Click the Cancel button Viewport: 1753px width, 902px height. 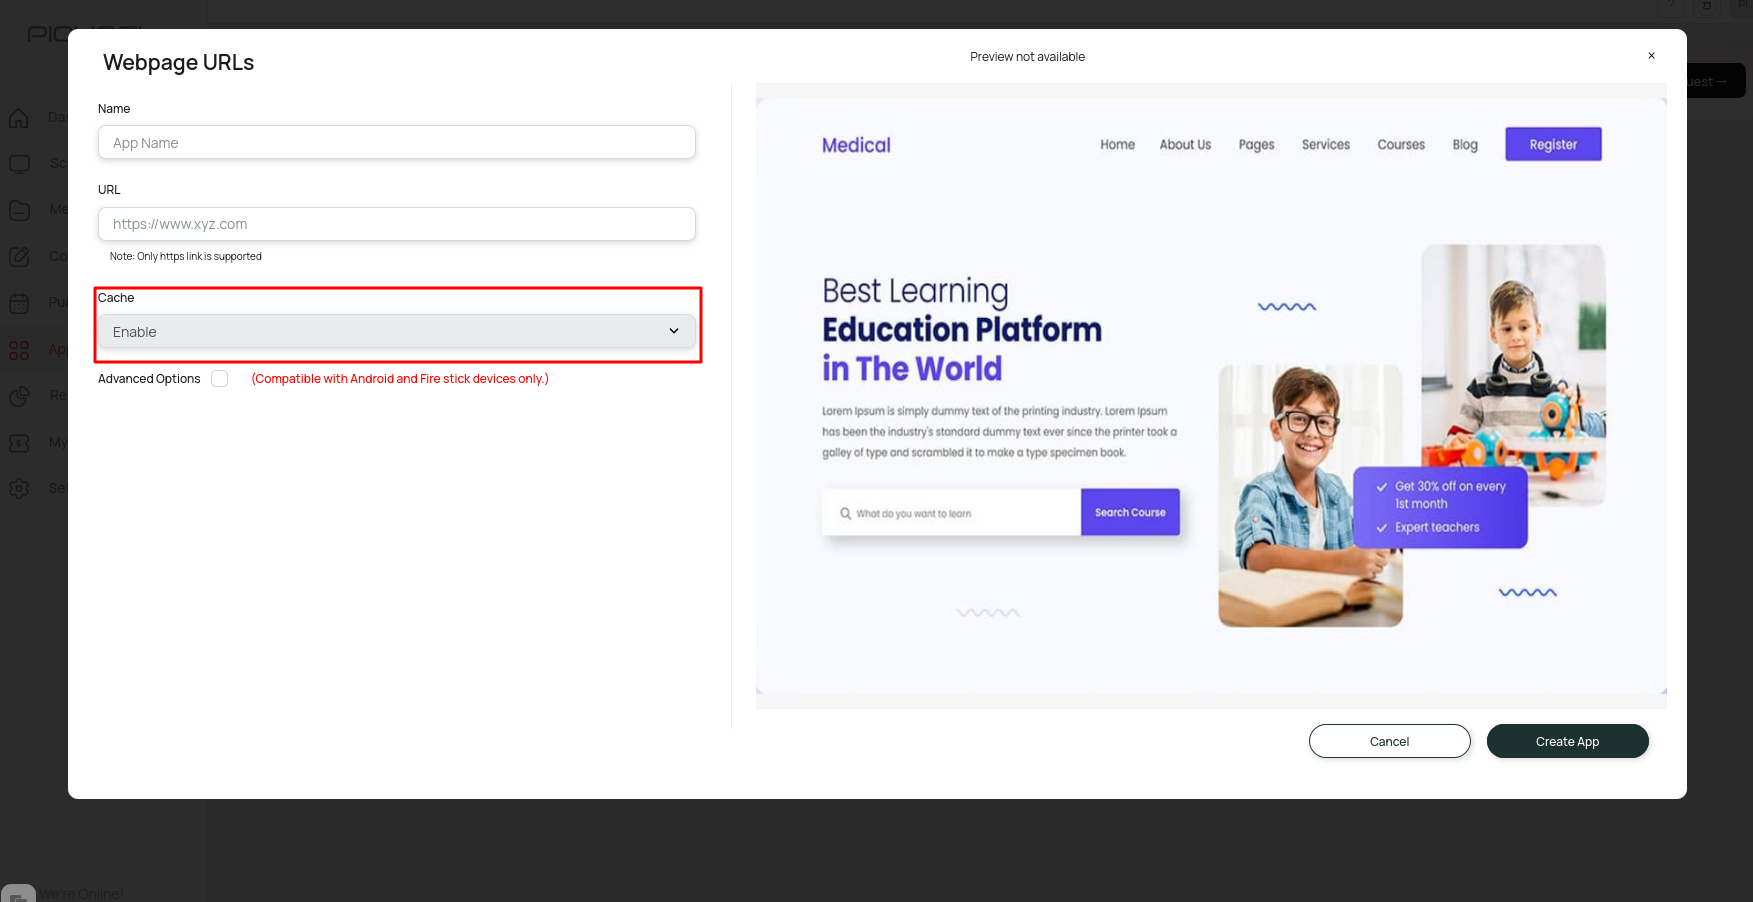coord(1389,741)
